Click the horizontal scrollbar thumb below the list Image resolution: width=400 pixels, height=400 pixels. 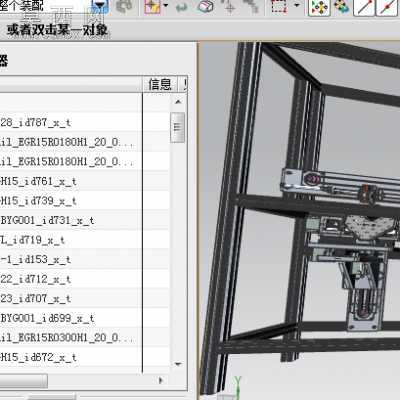pyautogui.click(x=23, y=381)
